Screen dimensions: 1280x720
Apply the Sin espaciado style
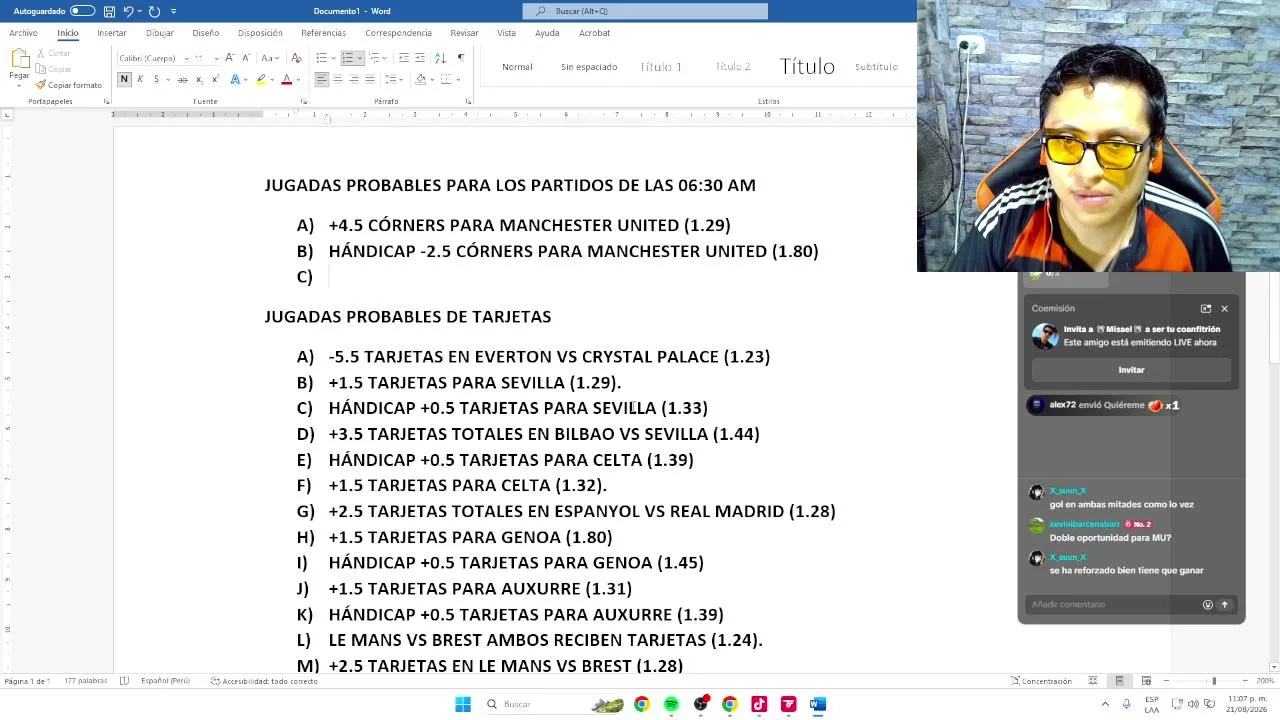(589, 67)
